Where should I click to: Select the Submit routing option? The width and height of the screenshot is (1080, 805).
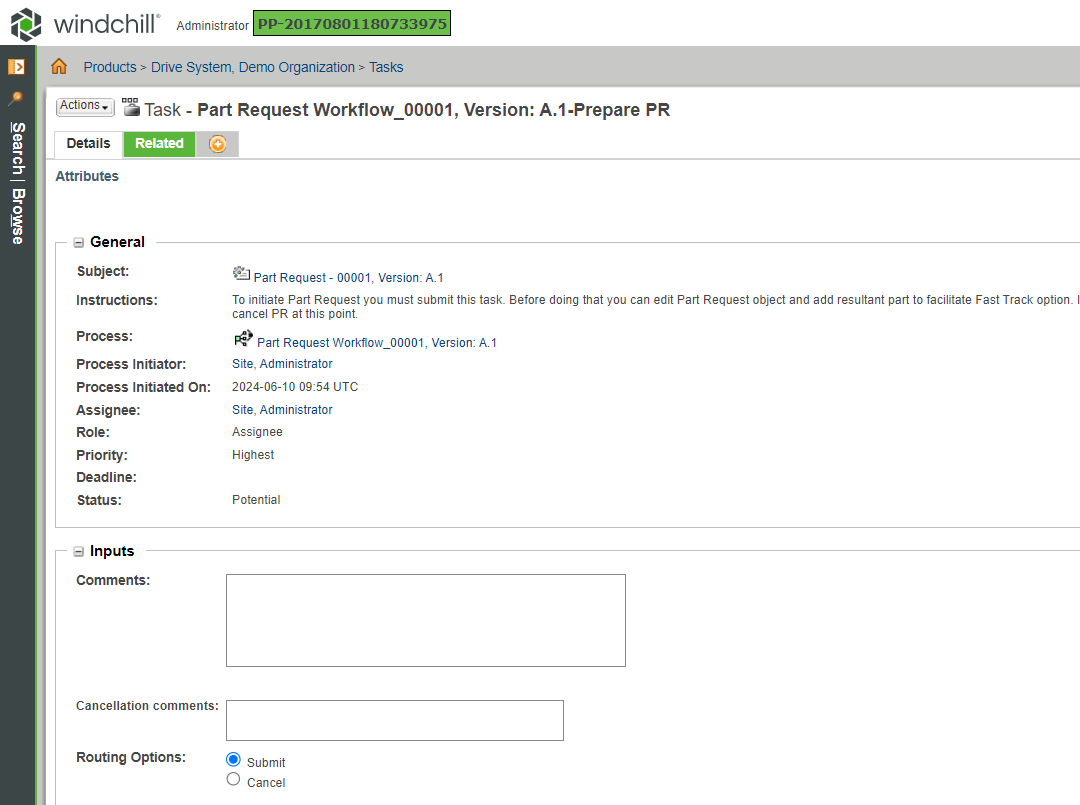(x=233, y=759)
